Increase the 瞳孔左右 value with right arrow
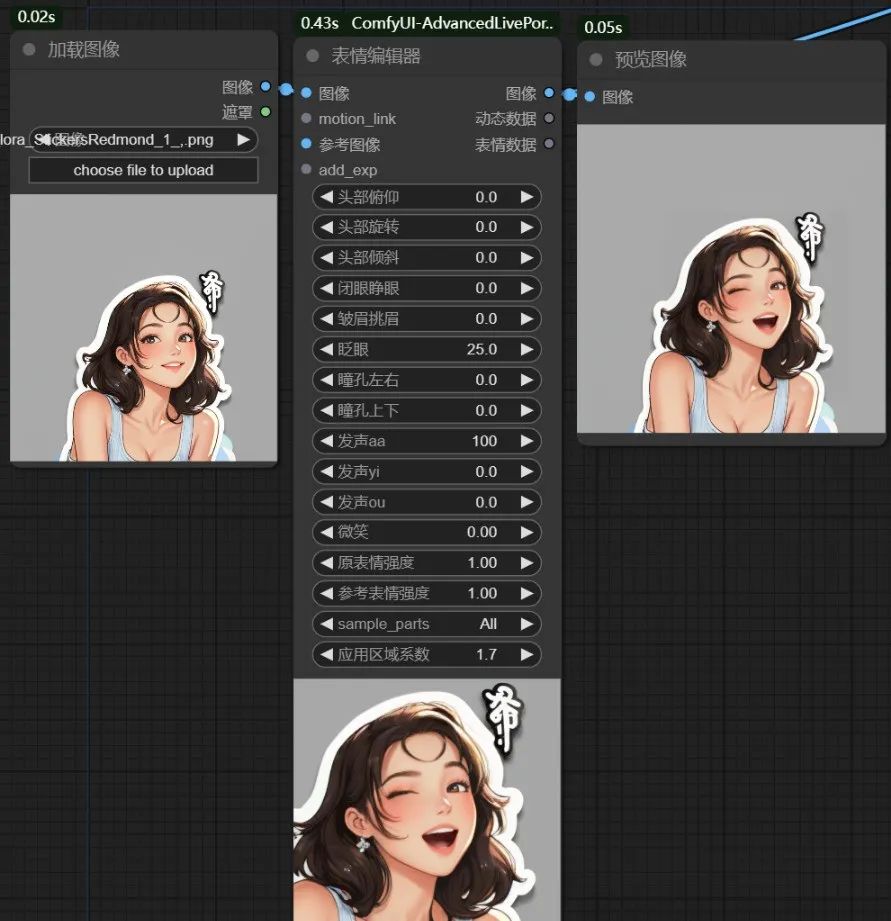Image resolution: width=891 pixels, height=921 pixels. pyautogui.click(x=527, y=380)
